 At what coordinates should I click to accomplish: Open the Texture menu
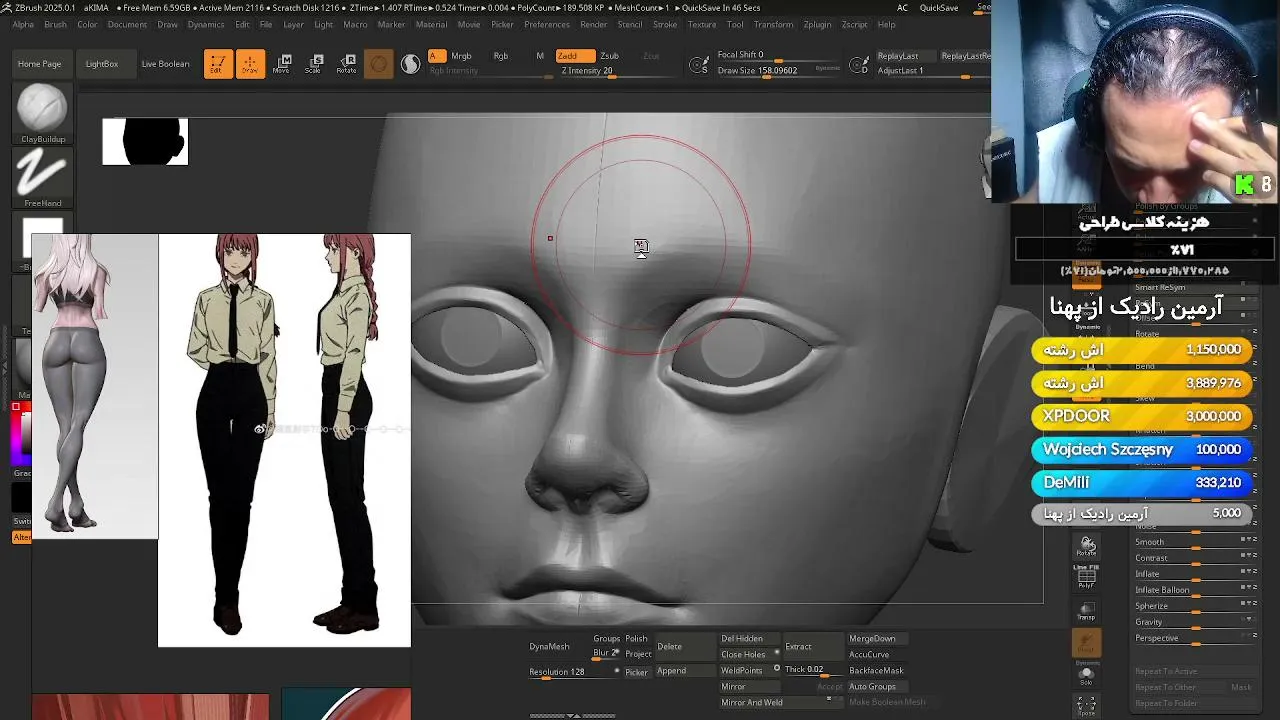(702, 24)
